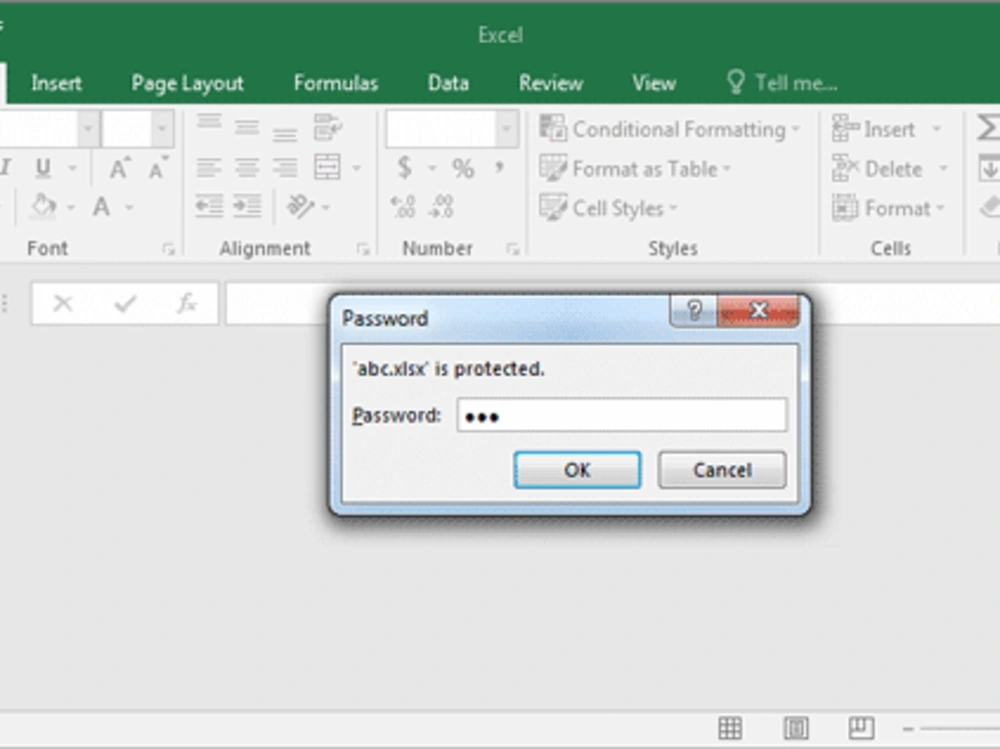
Task: Open the Formulas tab
Action: click(x=336, y=84)
